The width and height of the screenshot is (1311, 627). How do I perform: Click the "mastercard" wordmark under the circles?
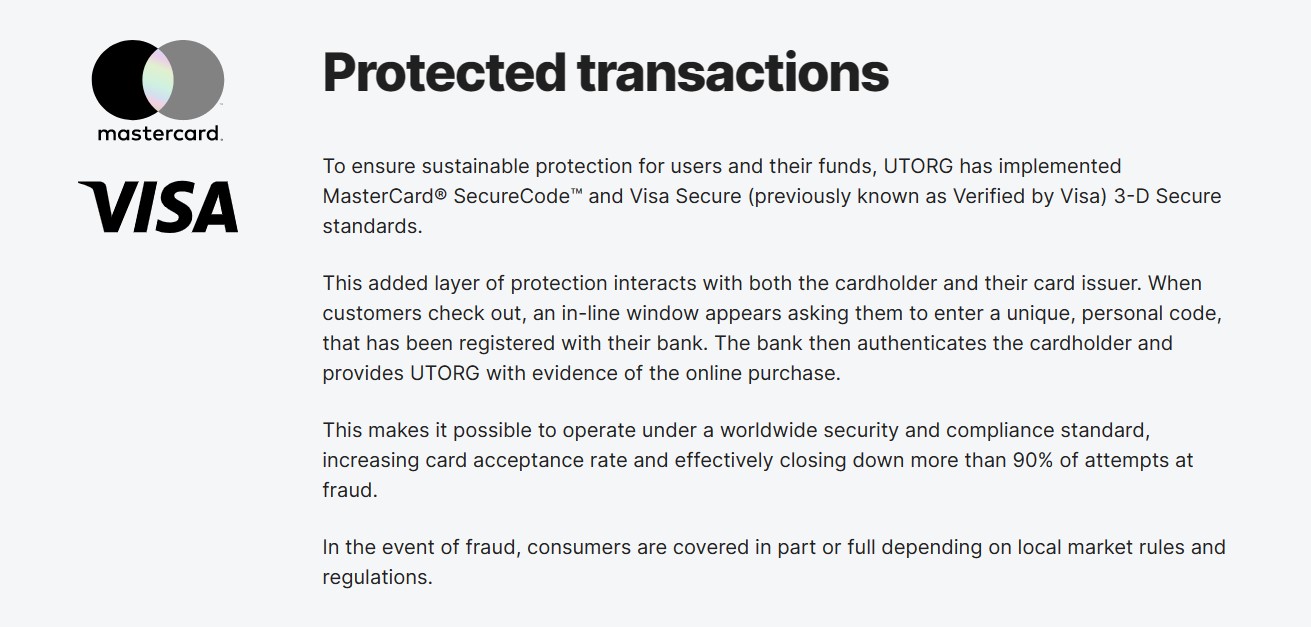[x=159, y=133]
